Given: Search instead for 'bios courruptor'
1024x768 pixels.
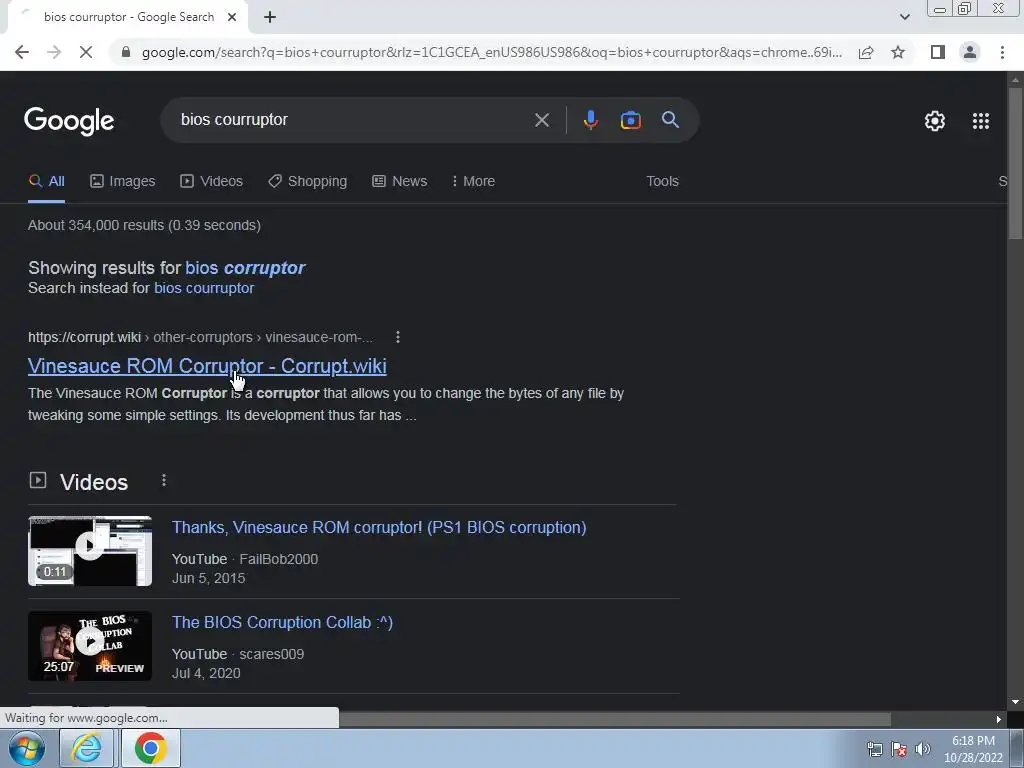Looking at the screenshot, I should [204, 288].
